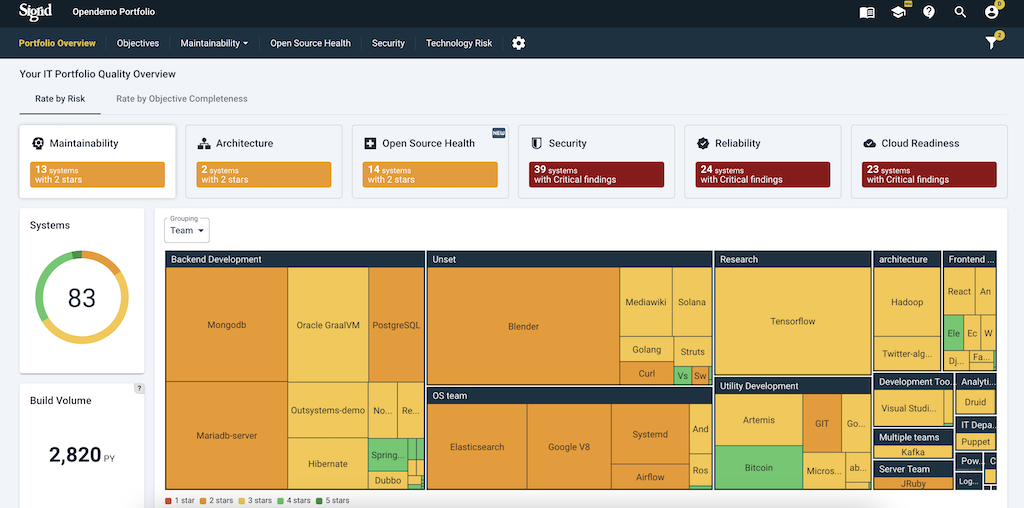
Task: Switch to Rate by Objective Completeness tab
Action: (x=182, y=99)
